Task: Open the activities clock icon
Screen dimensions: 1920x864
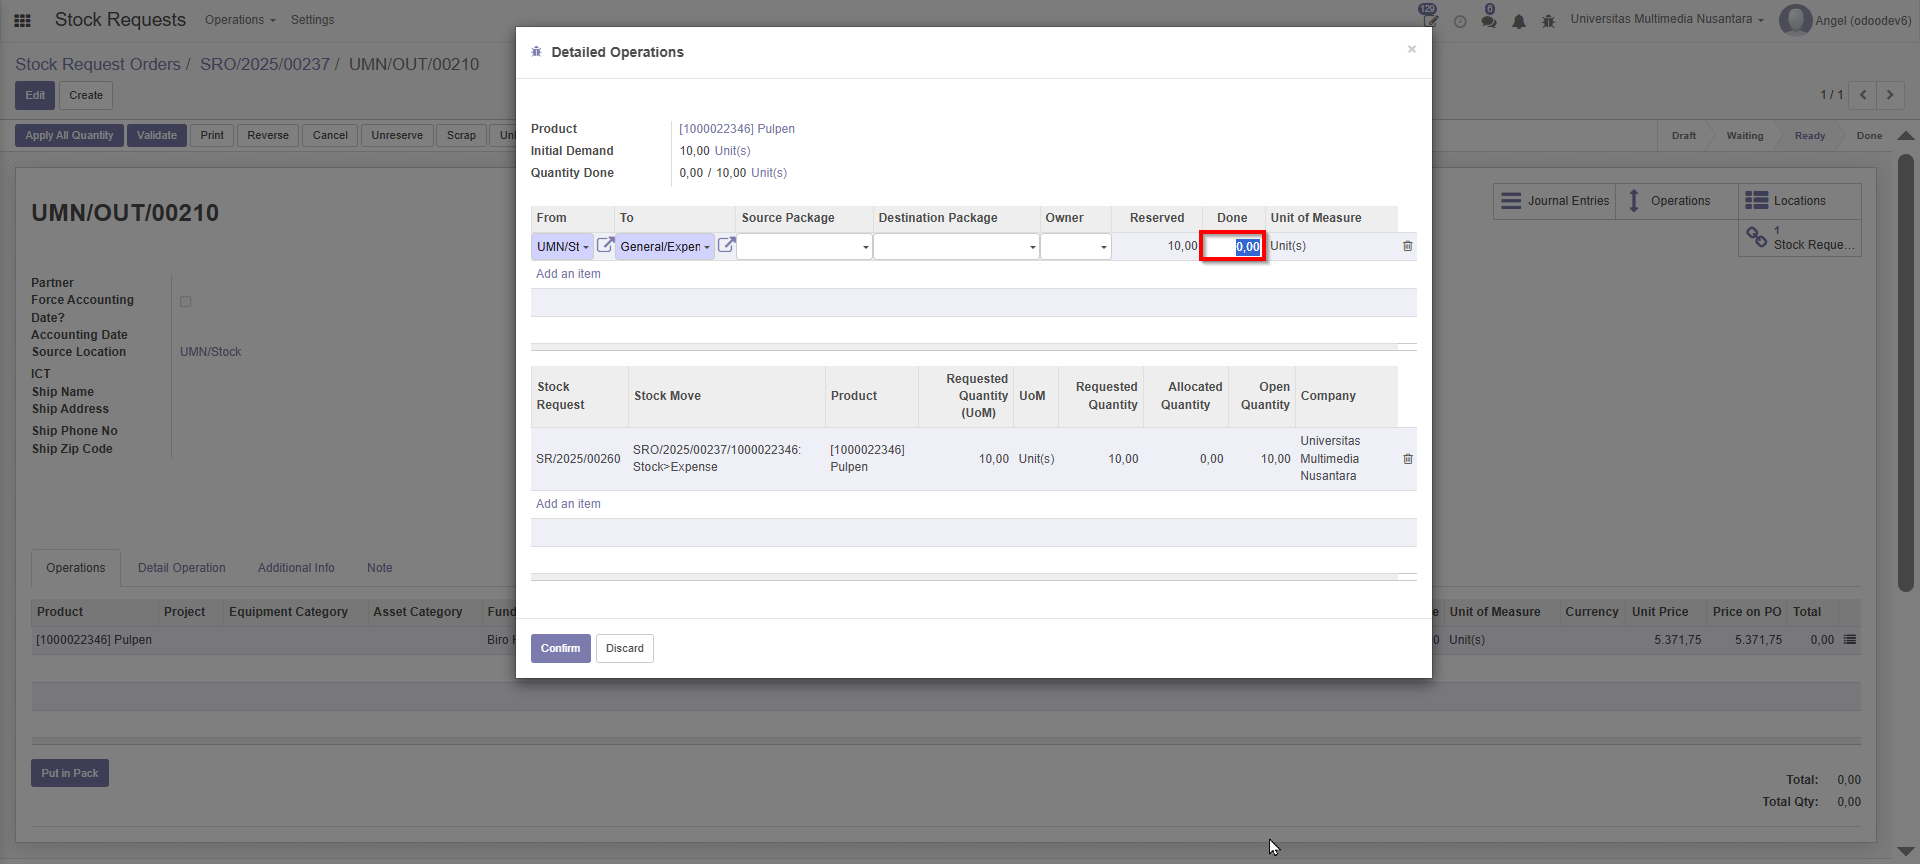Action: coord(1460,21)
